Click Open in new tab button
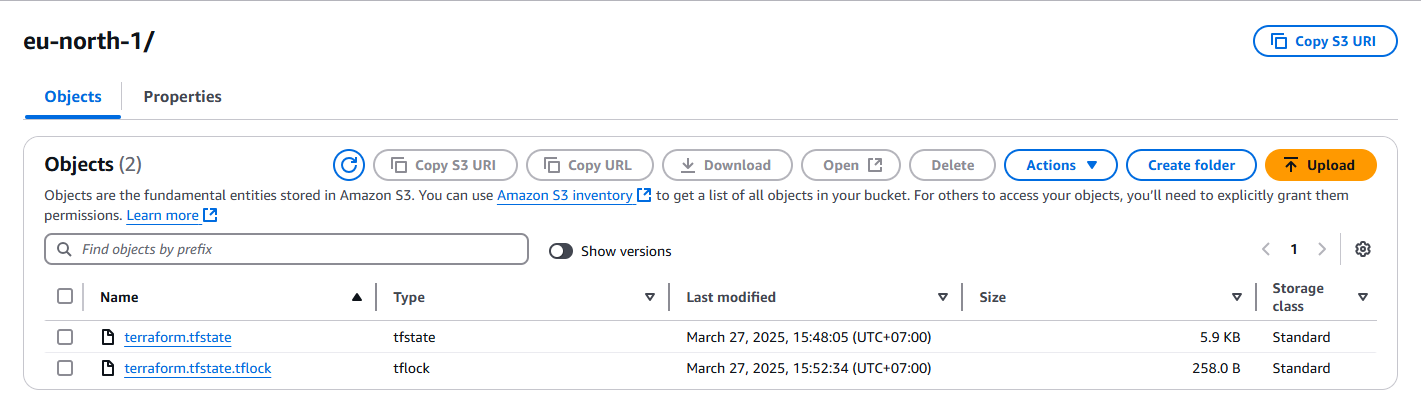Image resolution: width=1421 pixels, height=401 pixels. (x=852, y=165)
